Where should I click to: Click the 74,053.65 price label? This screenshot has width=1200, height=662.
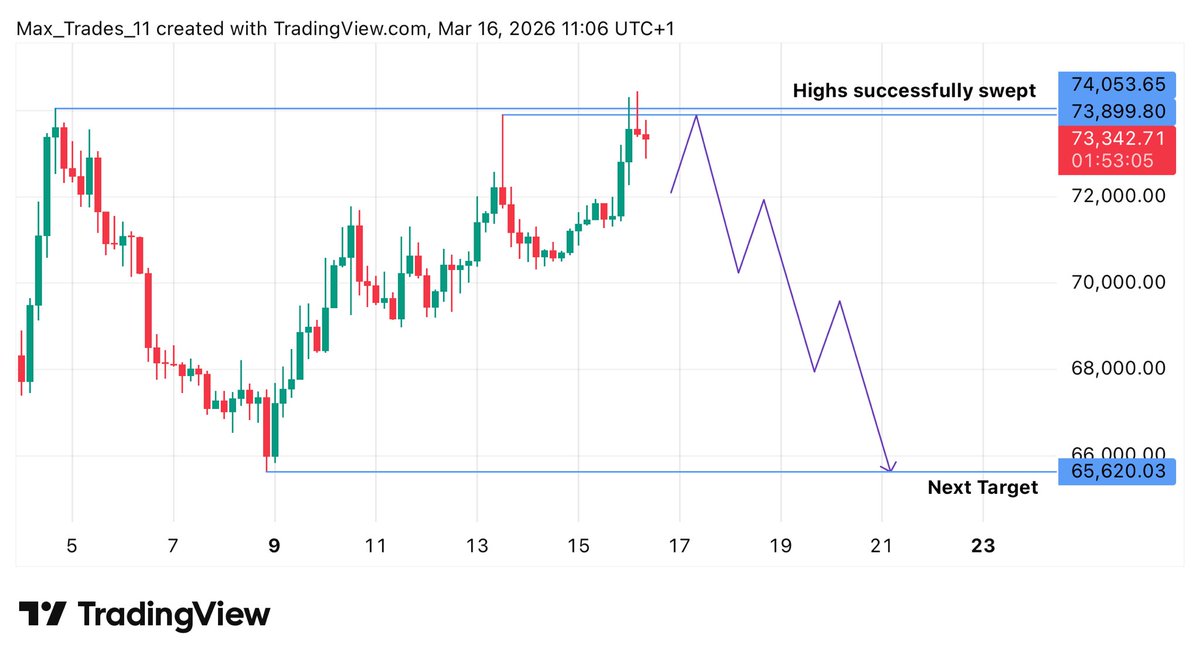[1116, 85]
